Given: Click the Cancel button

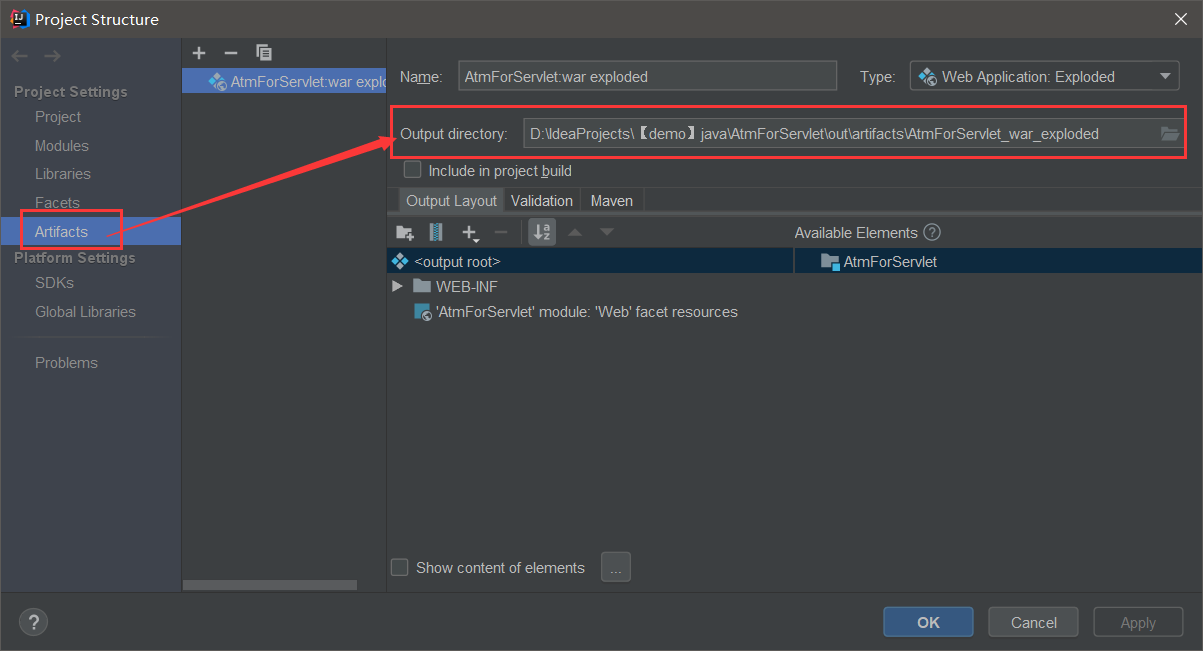Looking at the screenshot, I should click(1034, 622).
